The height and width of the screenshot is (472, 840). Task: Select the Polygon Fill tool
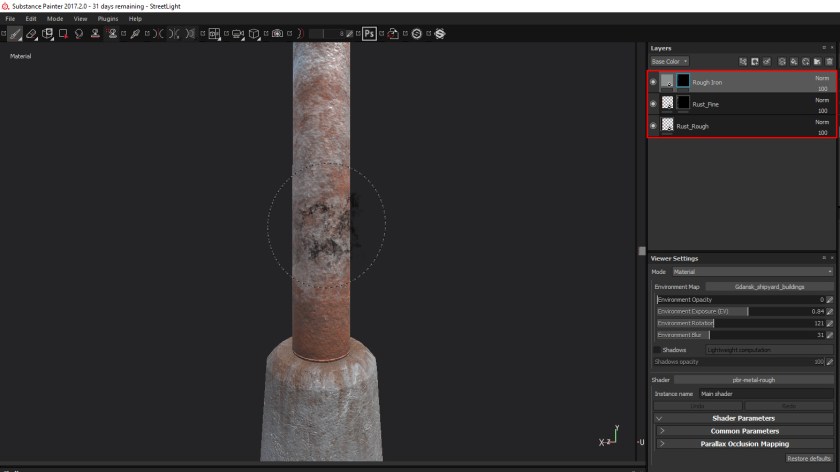coord(63,33)
